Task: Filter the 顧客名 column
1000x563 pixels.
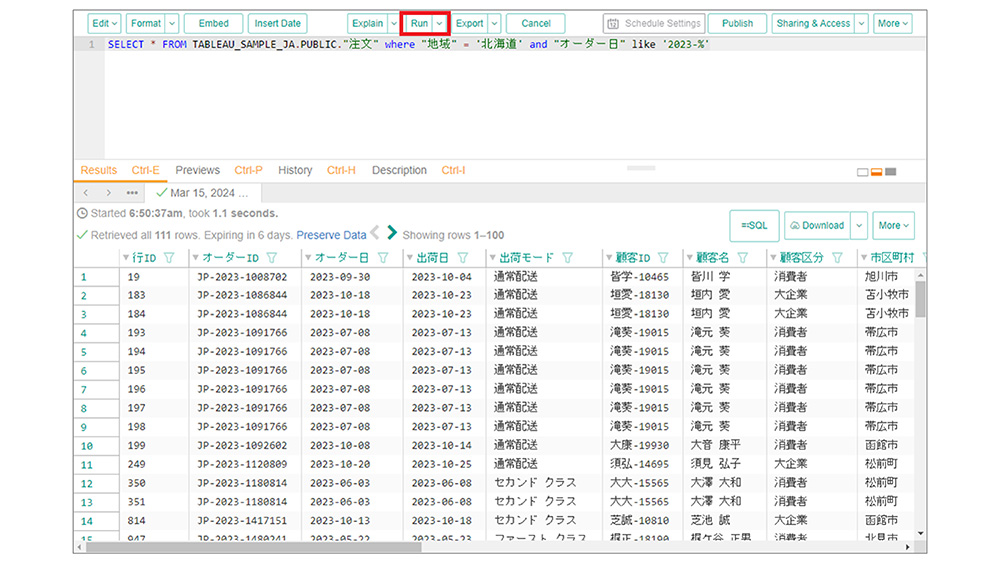Action: click(742, 258)
